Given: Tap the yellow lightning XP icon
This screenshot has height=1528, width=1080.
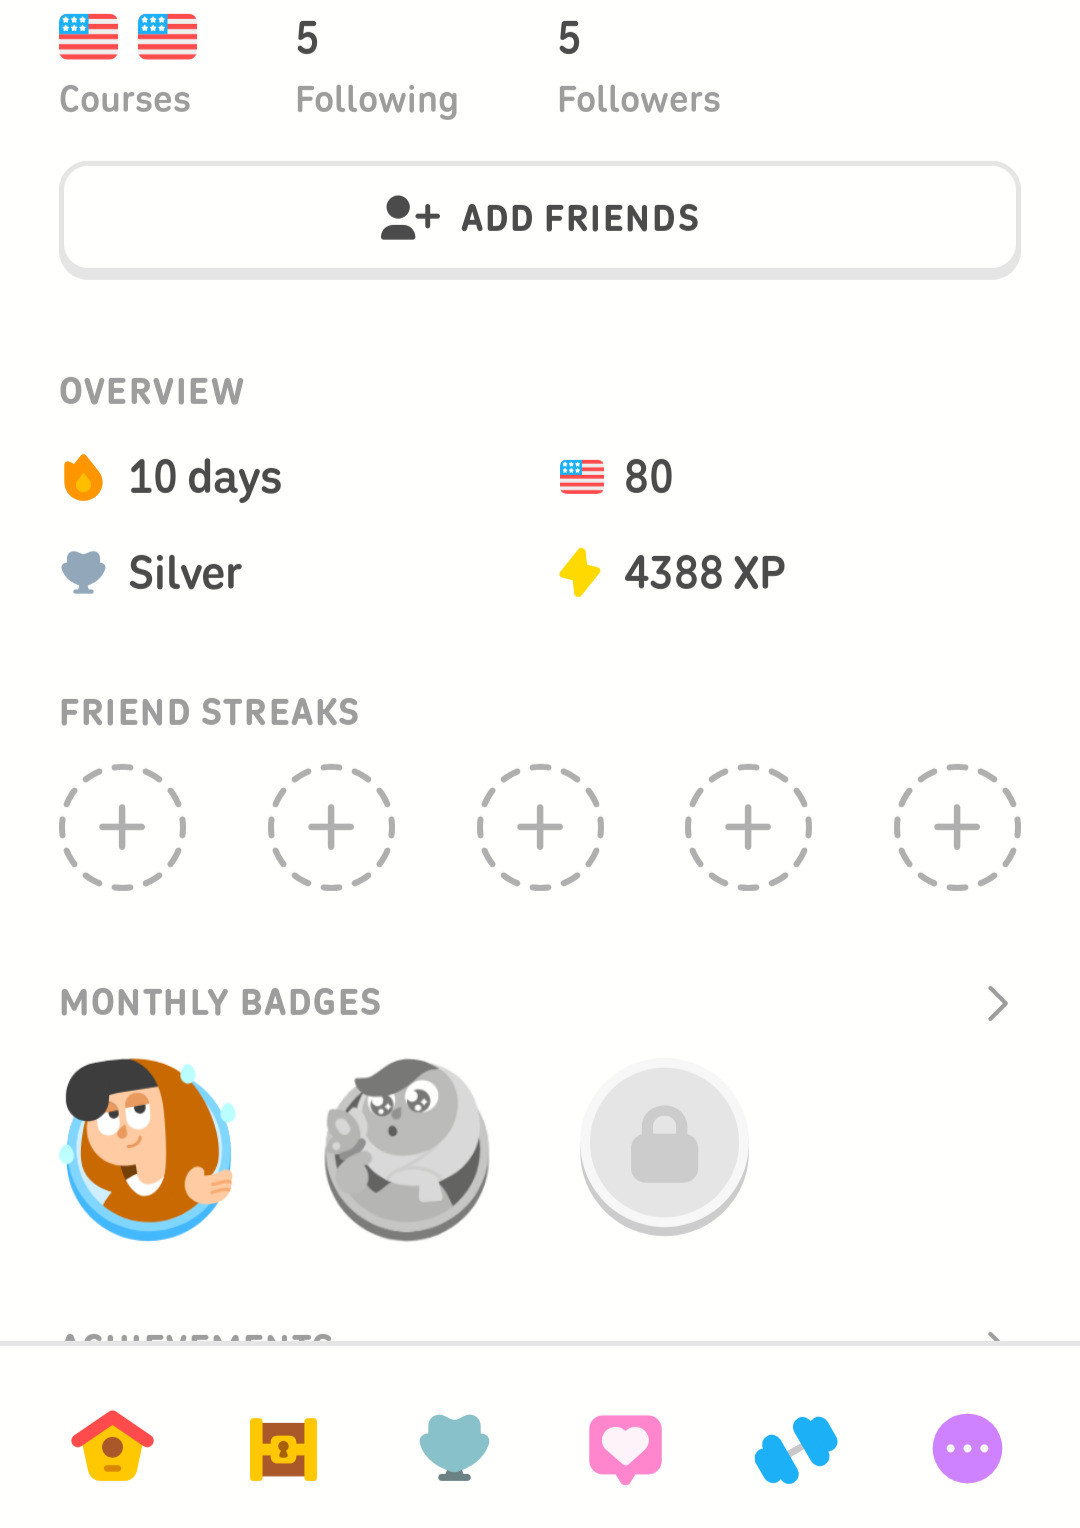Looking at the screenshot, I should pos(580,572).
